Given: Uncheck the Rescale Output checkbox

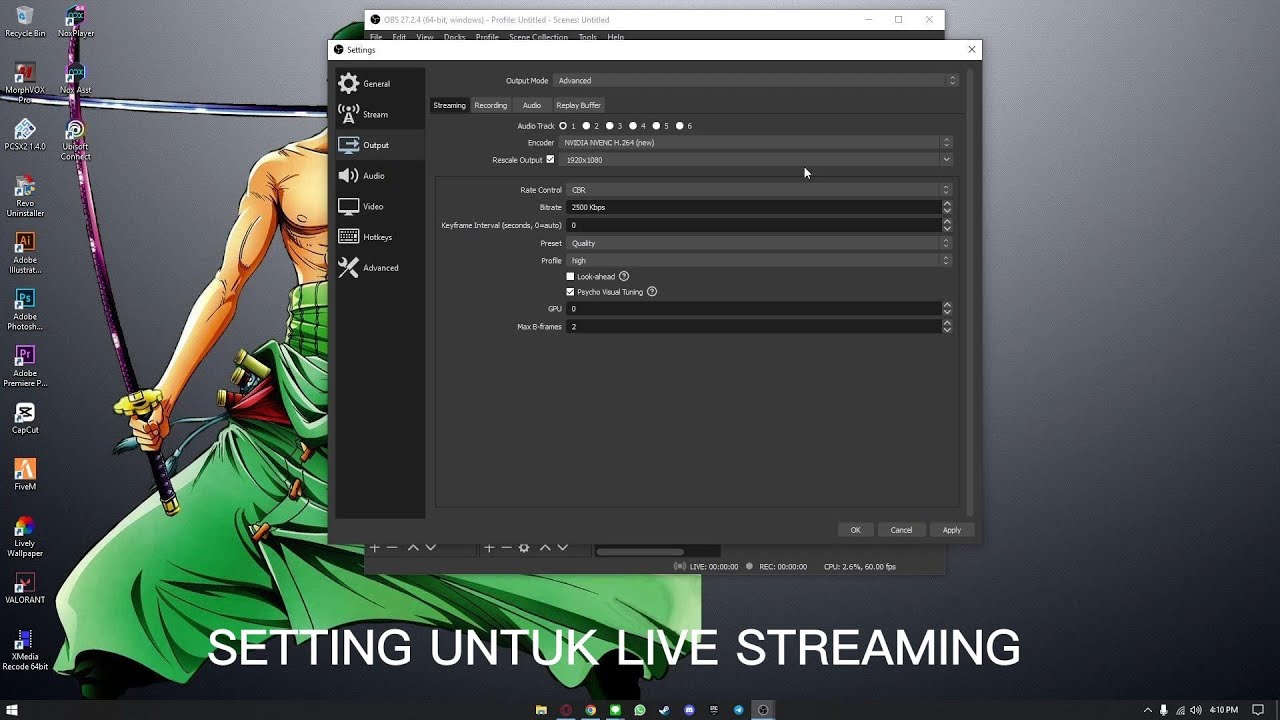Looking at the screenshot, I should pyautogui.click(x=550, y=159).
